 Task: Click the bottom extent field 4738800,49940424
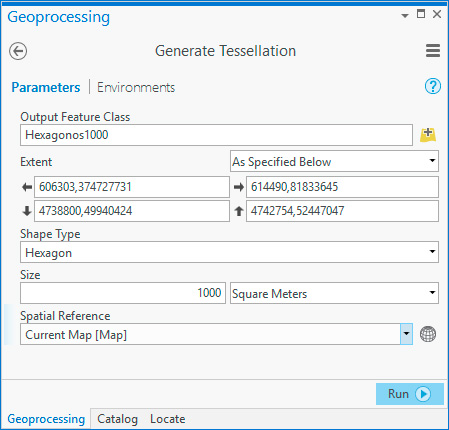coord(132,211)
